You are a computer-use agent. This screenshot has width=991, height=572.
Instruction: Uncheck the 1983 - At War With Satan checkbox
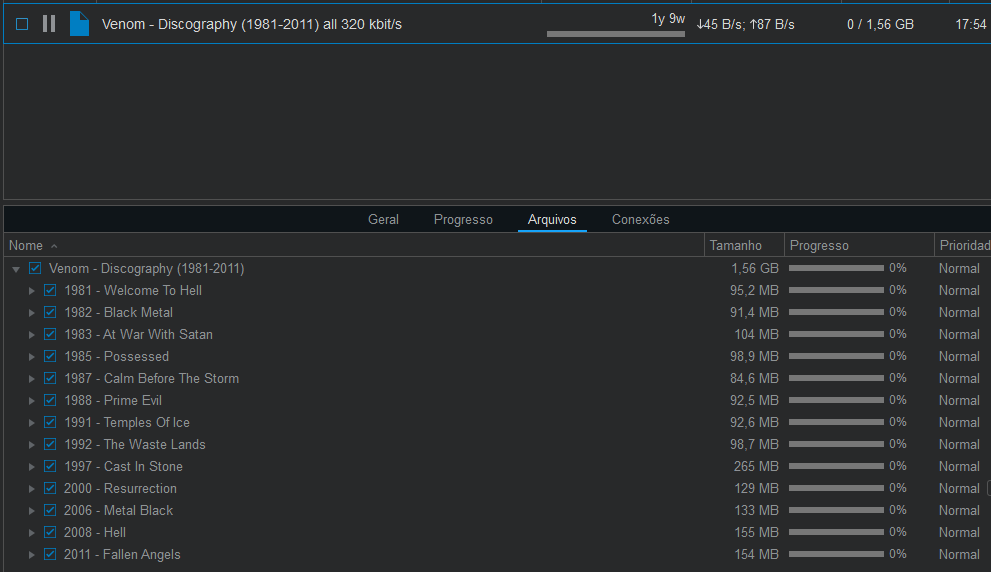click(x=50, y=334)
